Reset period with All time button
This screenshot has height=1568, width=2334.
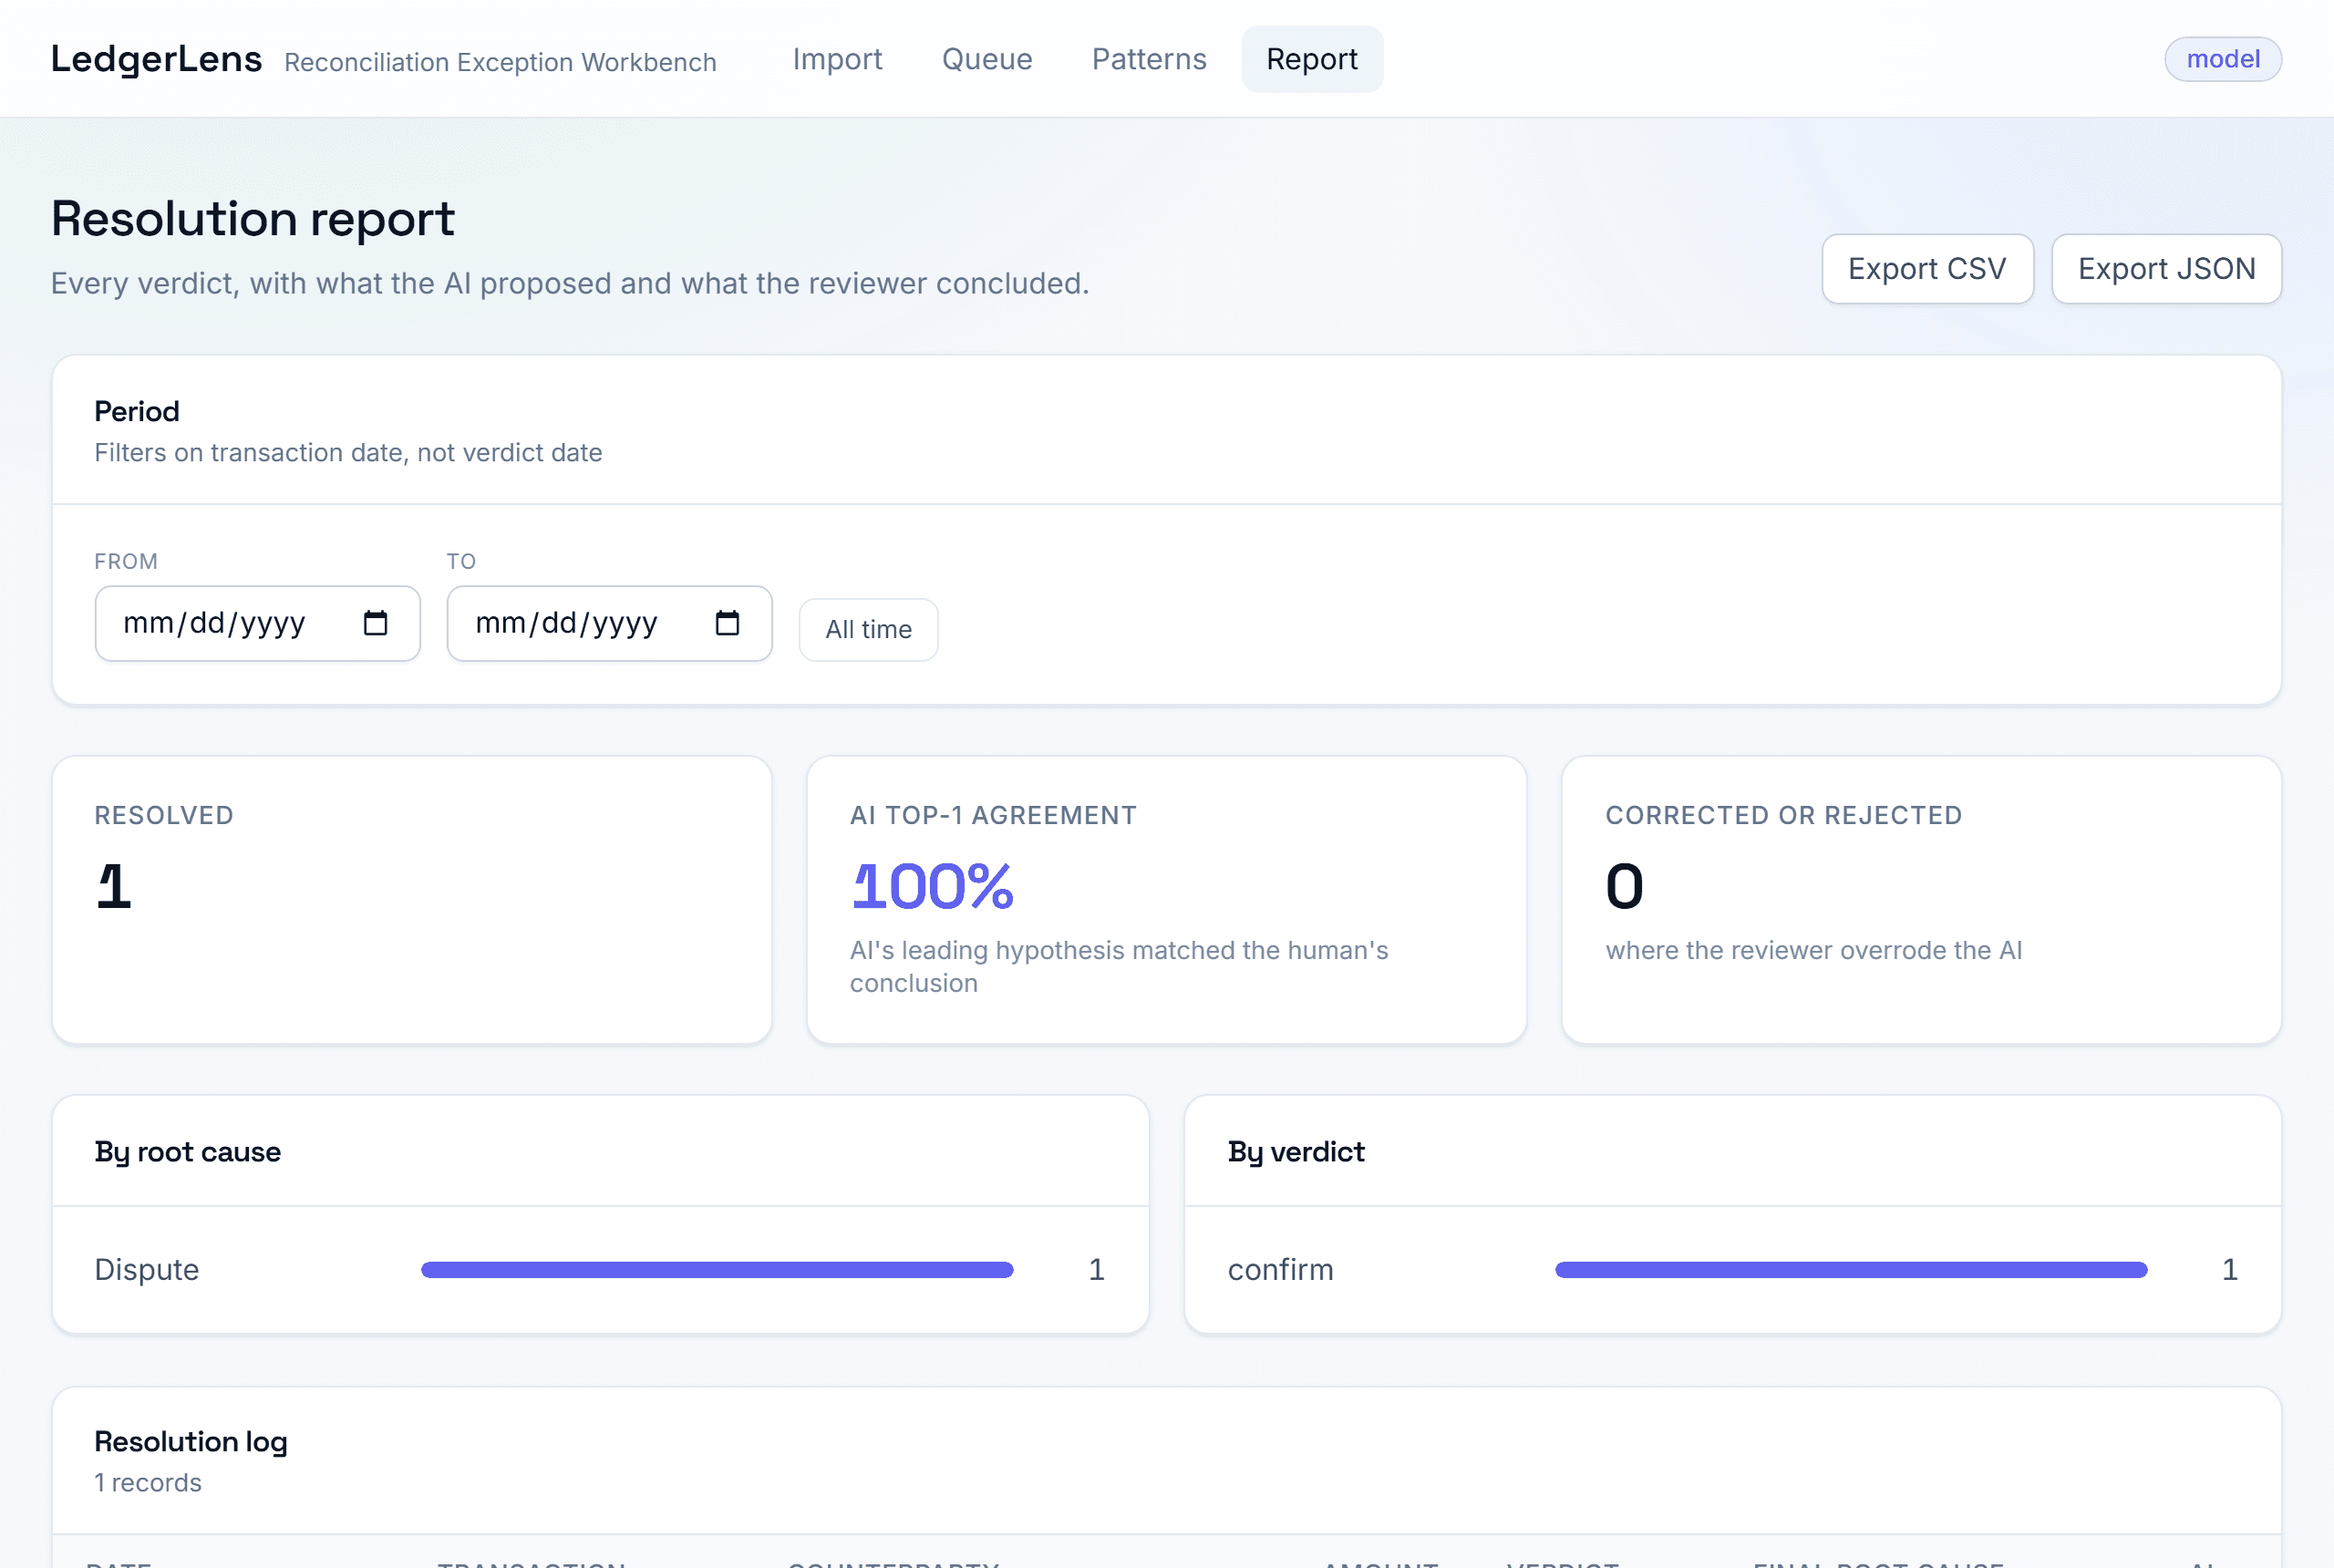click(x=868, y=630)
